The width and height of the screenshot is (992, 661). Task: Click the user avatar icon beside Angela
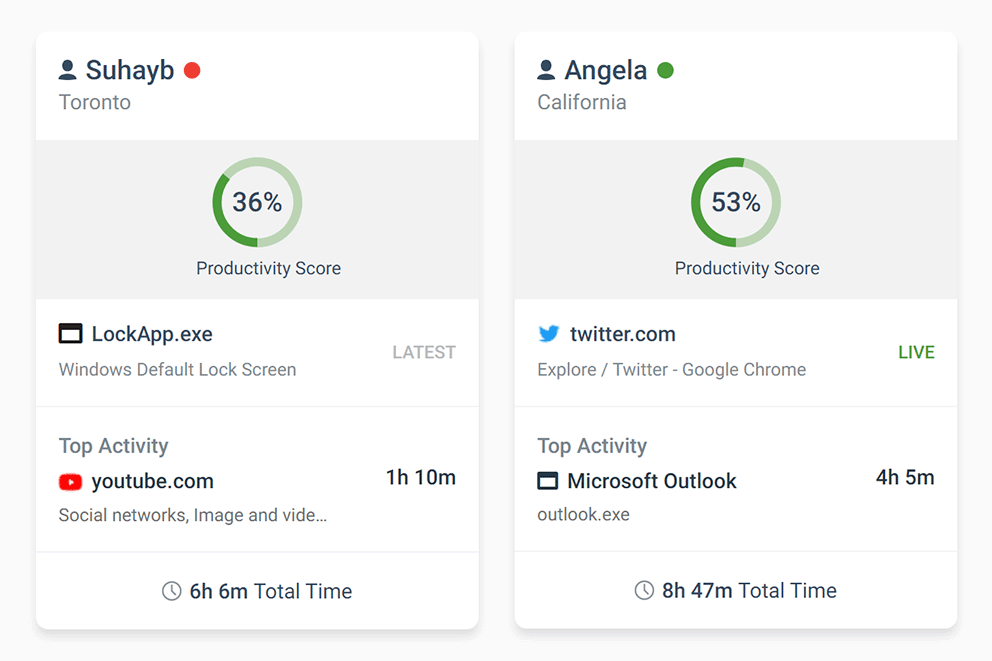(546, 70)
